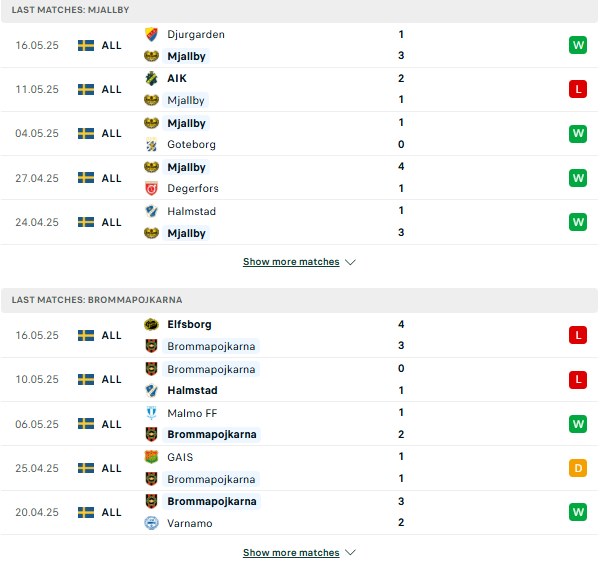The image size is (600, 566).
Task: Click the Goteborg team crest icon
Action: [x=151, y=145]
